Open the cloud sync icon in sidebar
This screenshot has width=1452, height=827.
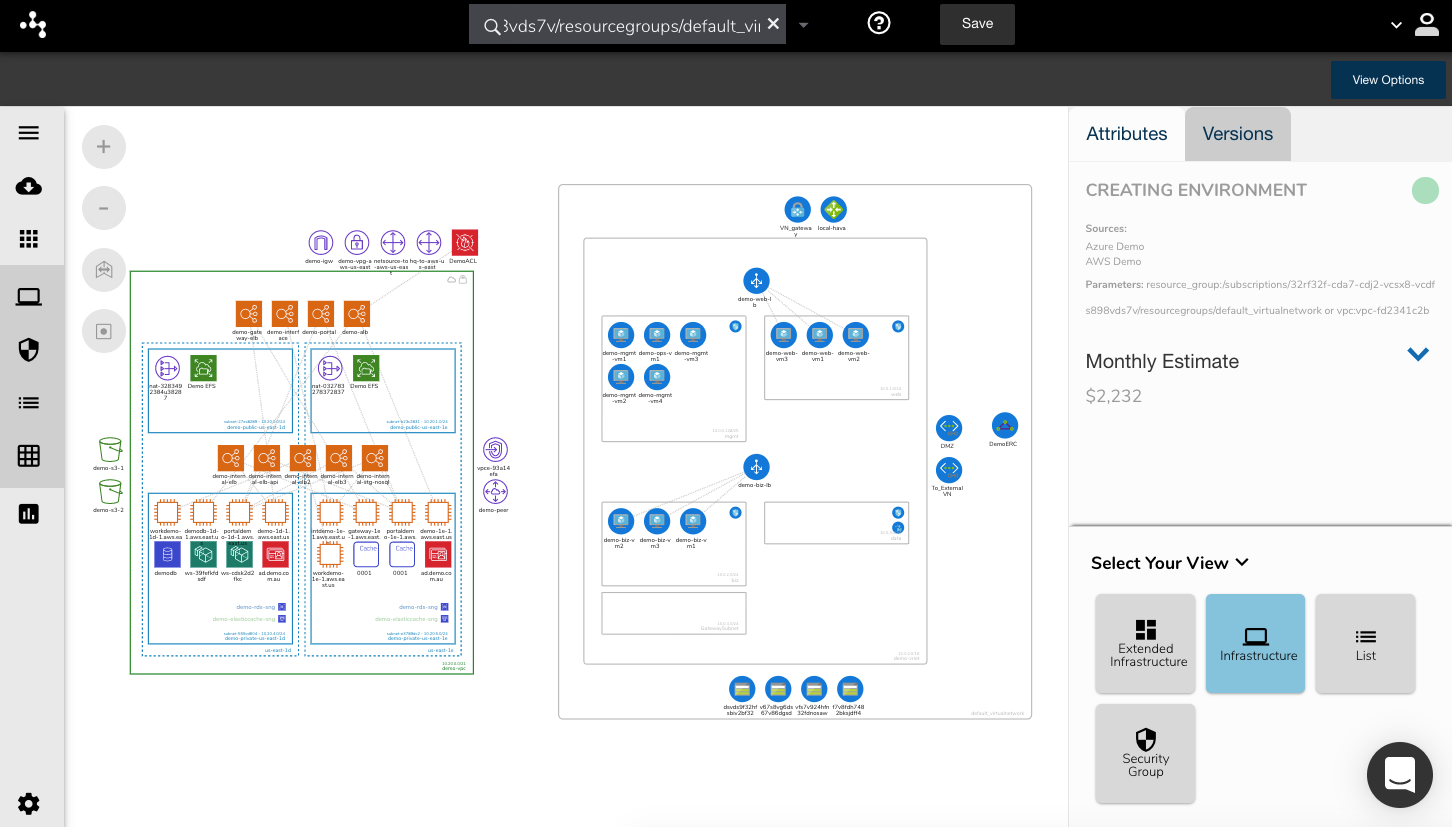[29, 186]
